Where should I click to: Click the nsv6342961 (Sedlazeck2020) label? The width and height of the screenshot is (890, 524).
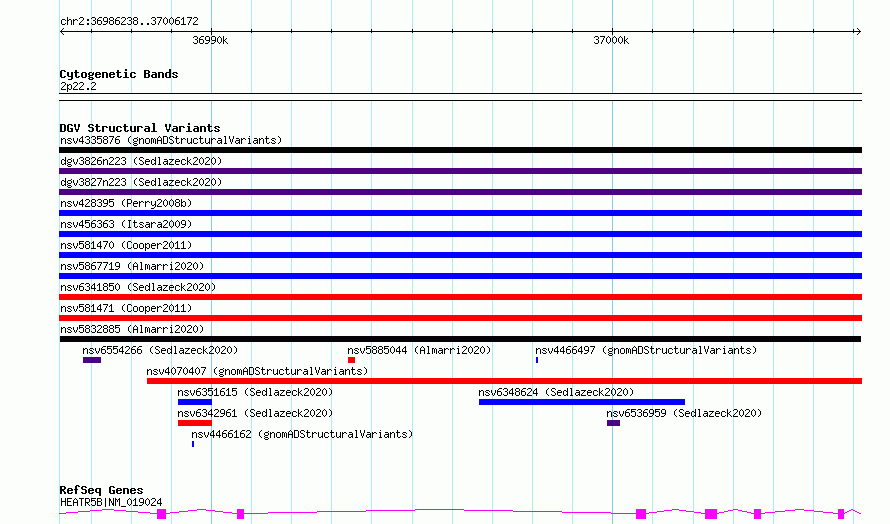coord(255,413)
